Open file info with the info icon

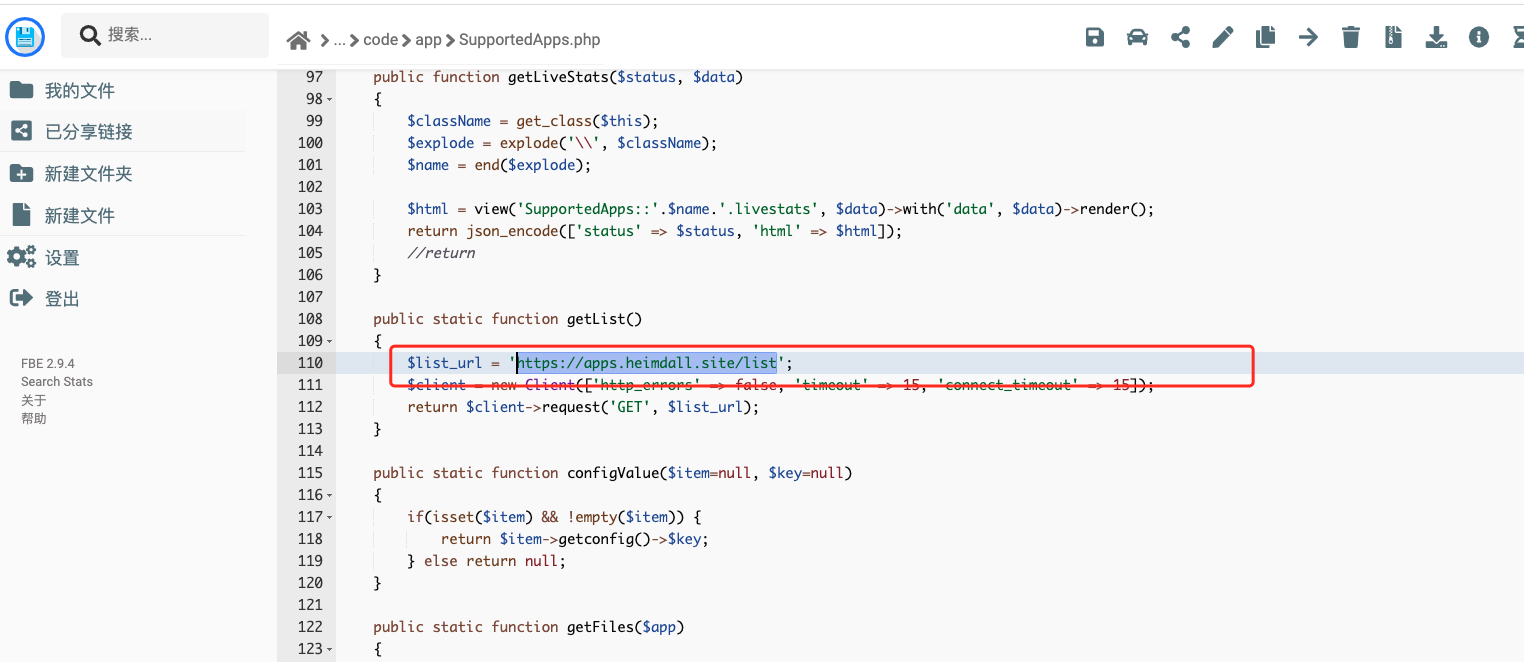[x=1479, y=38]
